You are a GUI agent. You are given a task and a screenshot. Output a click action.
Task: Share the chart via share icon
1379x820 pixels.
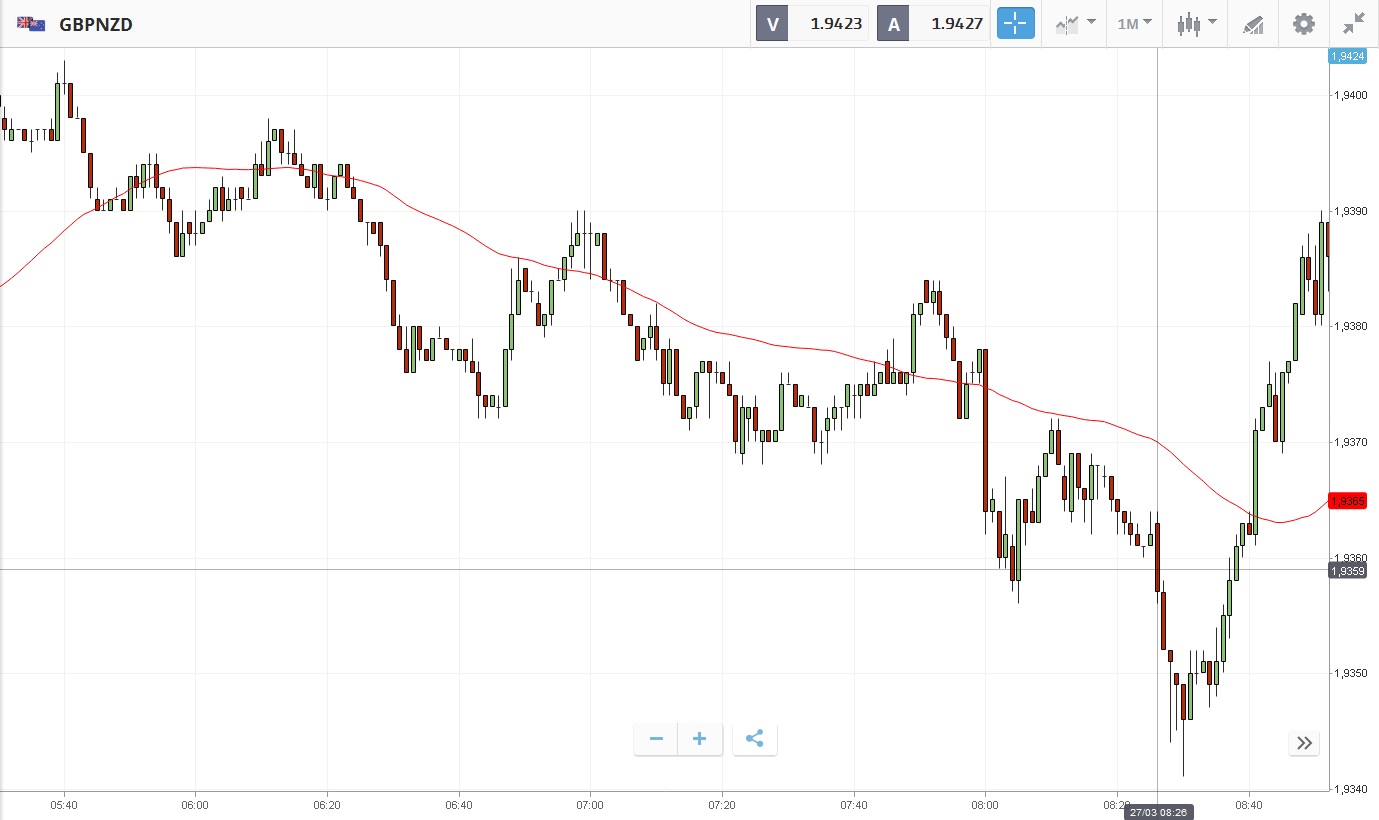(755, 739)
